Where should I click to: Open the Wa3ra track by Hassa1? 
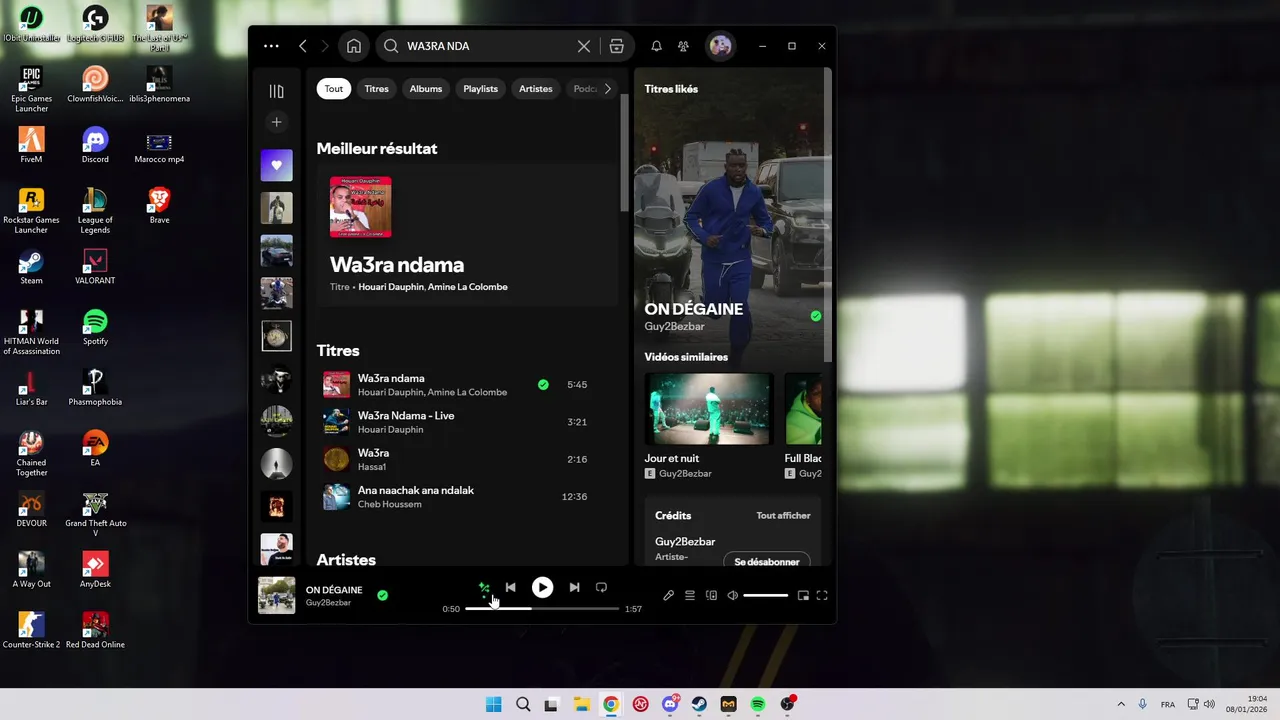[467, 460]
